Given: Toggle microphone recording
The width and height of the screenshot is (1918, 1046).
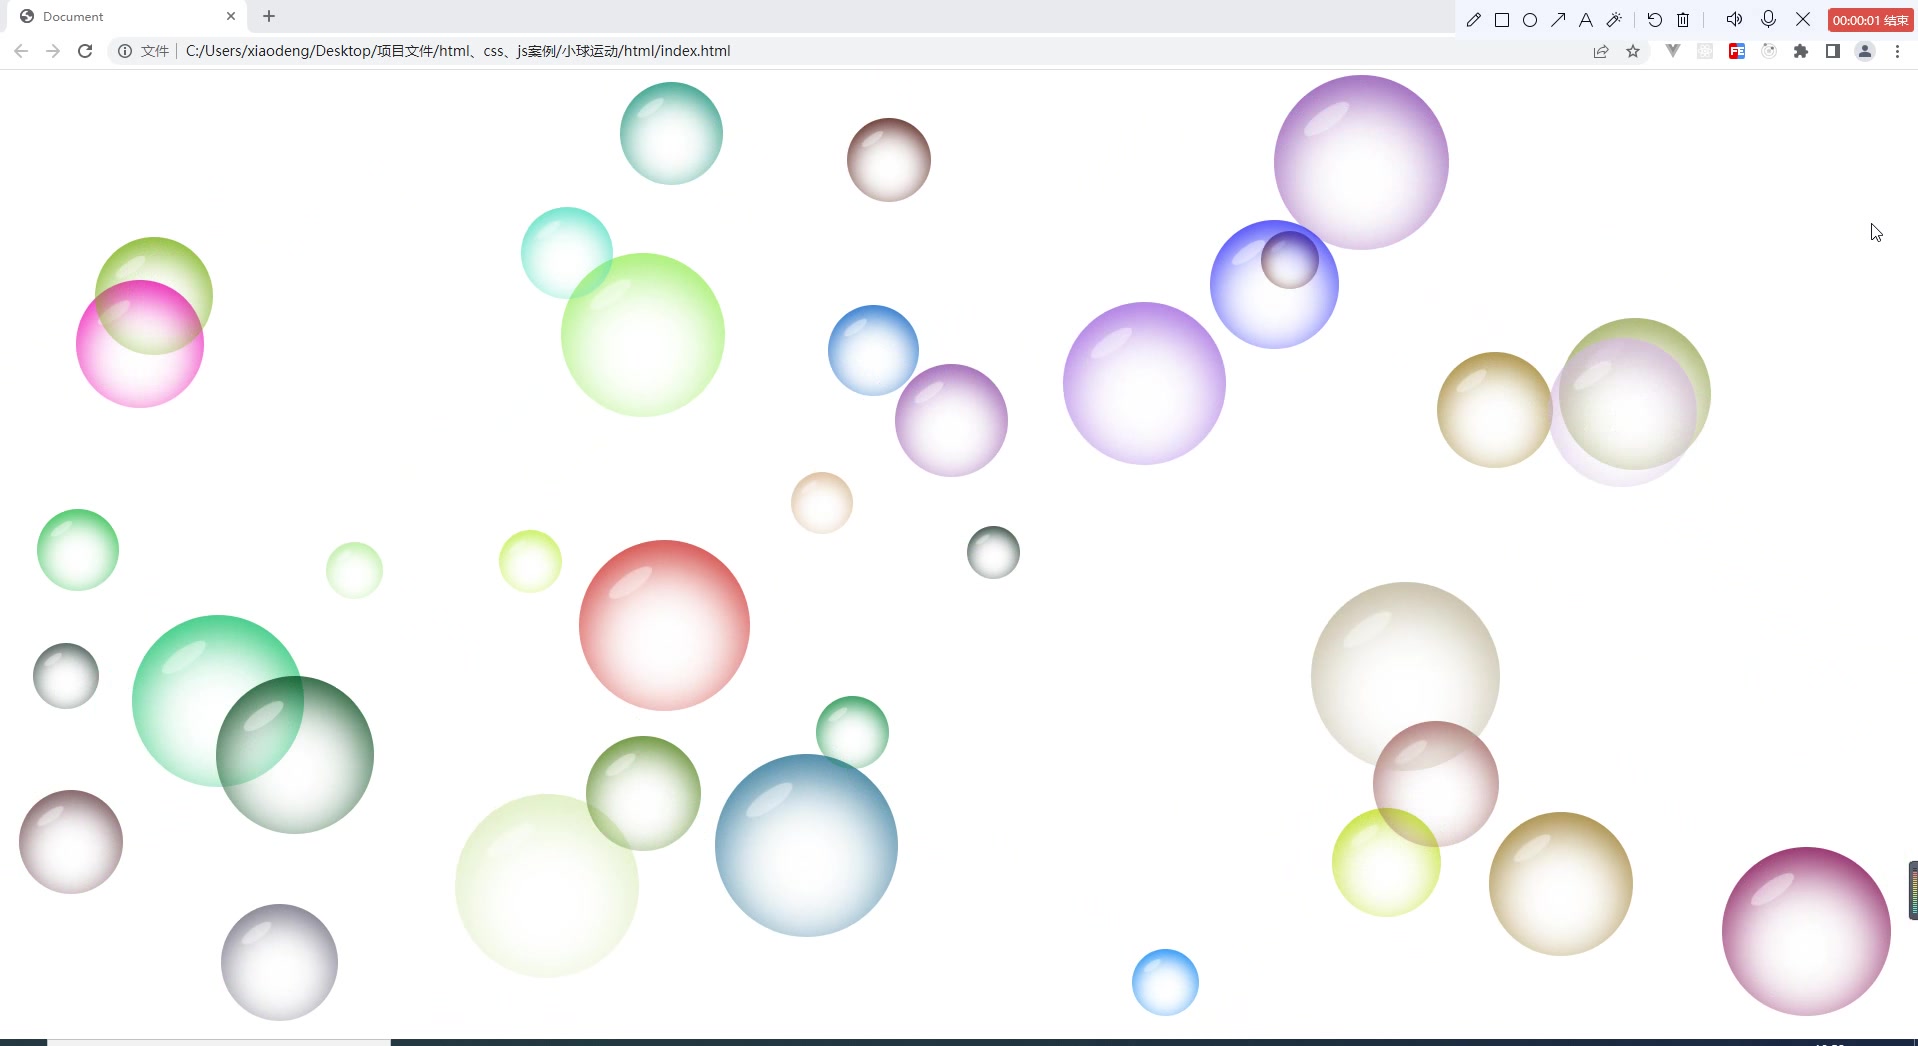Looking at the screenshot, I should click(x=1768, y=20).
